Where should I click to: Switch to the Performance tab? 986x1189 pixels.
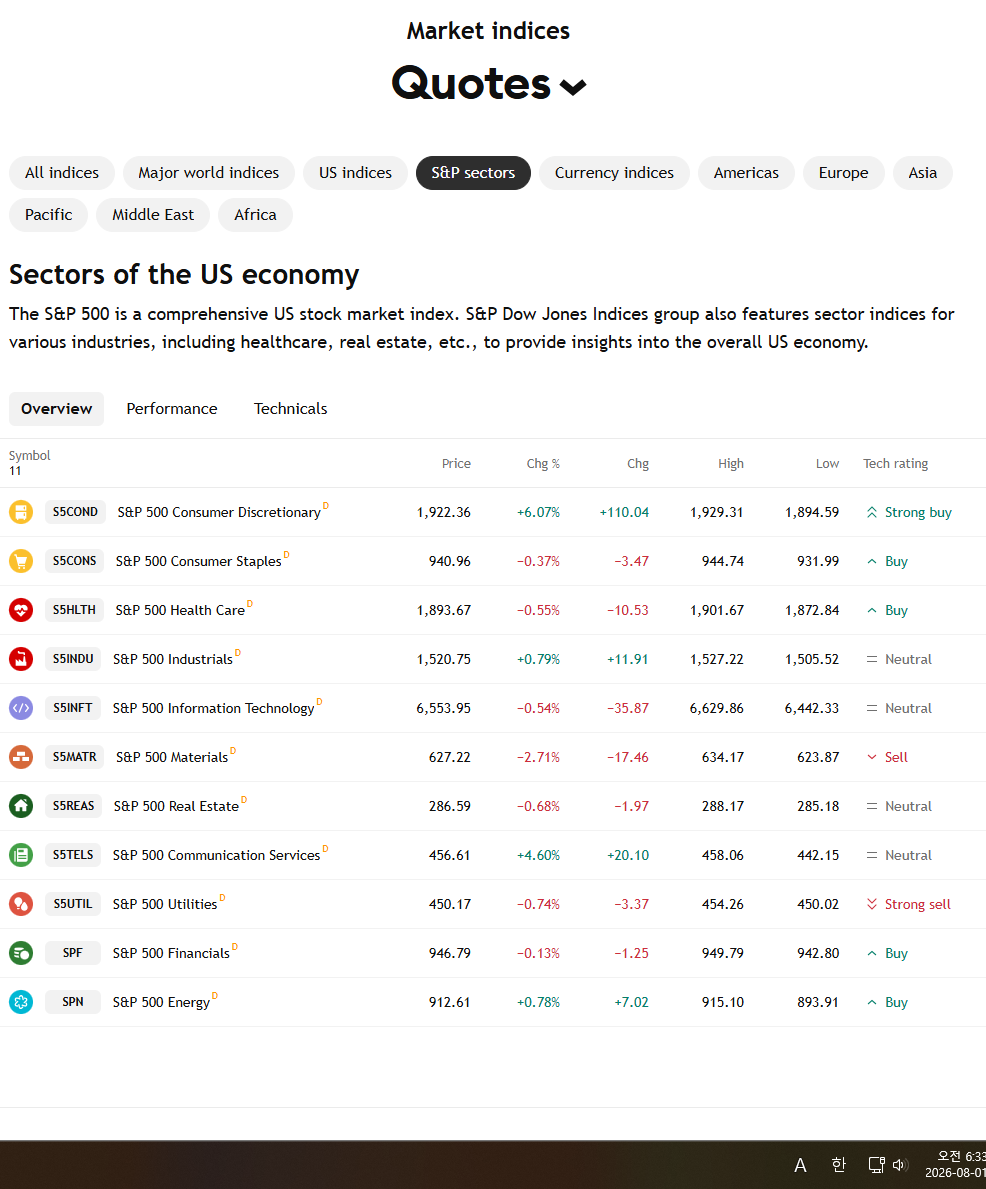(172, 409)
